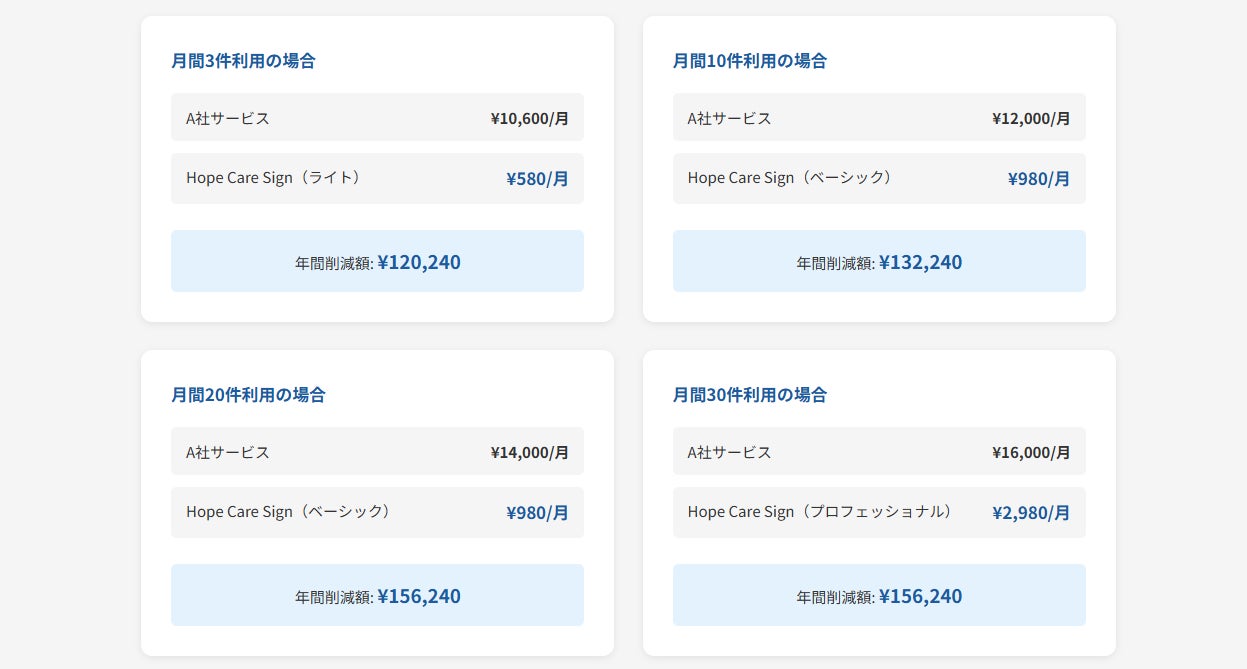1247x669 pixels.
Task: Click the 月間3件利用の場合 heading
Action: click(243, 61)
